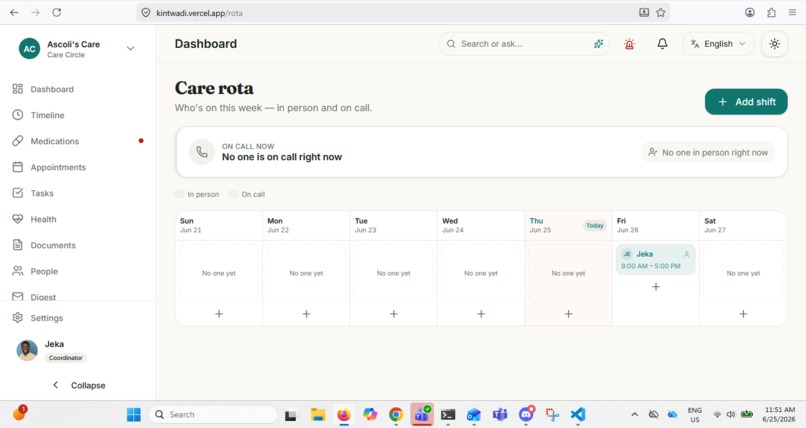Add a shift on Tue Jun 23

[394, 314]
